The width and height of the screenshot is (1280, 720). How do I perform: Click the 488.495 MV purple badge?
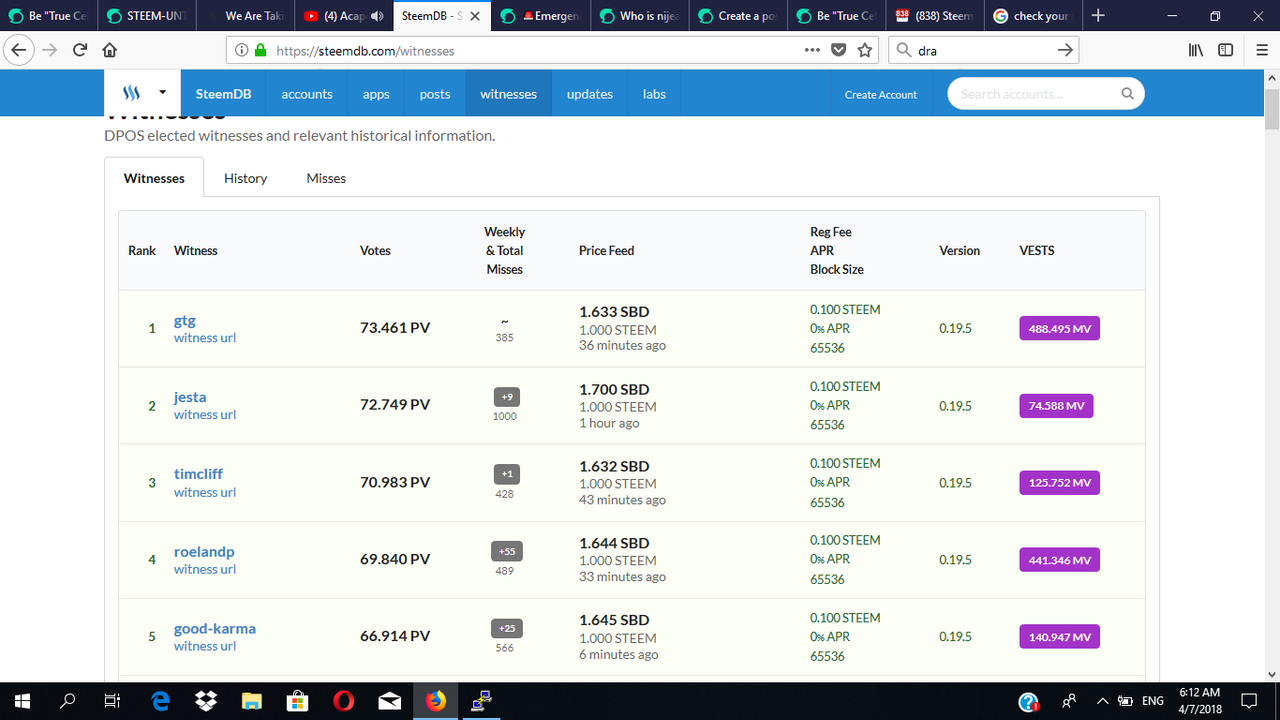1059,328
